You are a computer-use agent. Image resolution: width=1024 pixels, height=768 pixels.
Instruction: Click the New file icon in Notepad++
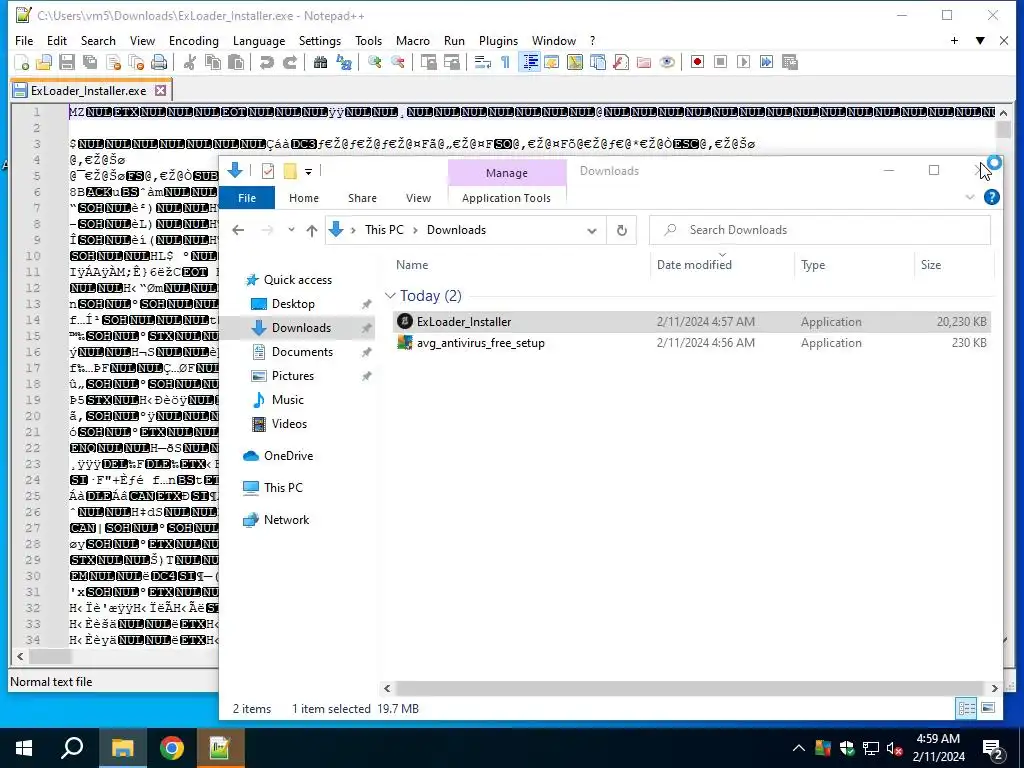[x=22, y=63]
